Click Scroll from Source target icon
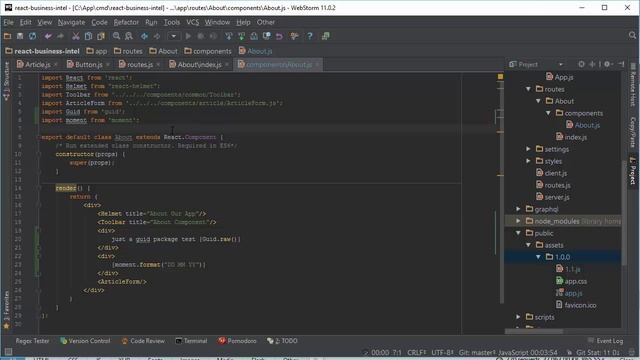 [x=582, y=64]
